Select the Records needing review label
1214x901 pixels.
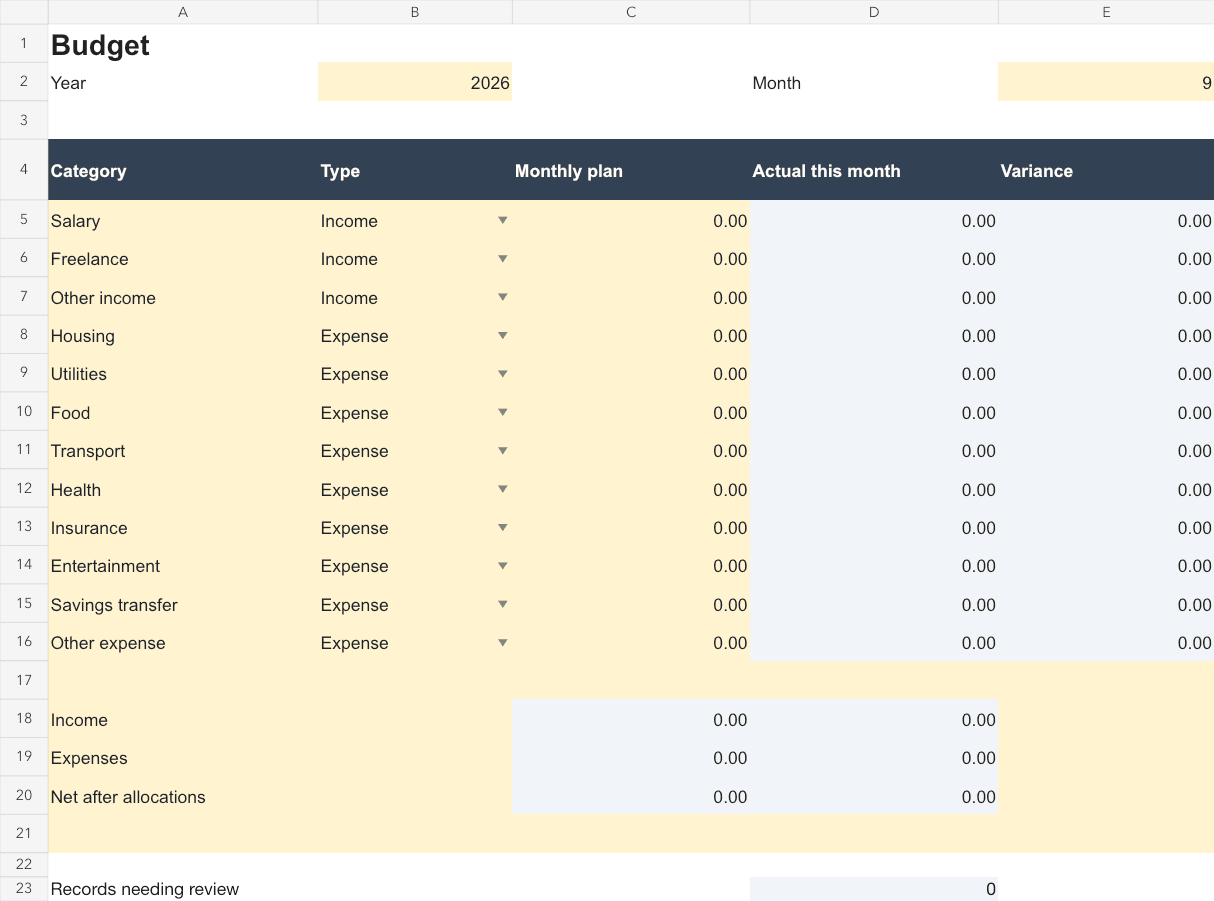[x=183, y=888]
